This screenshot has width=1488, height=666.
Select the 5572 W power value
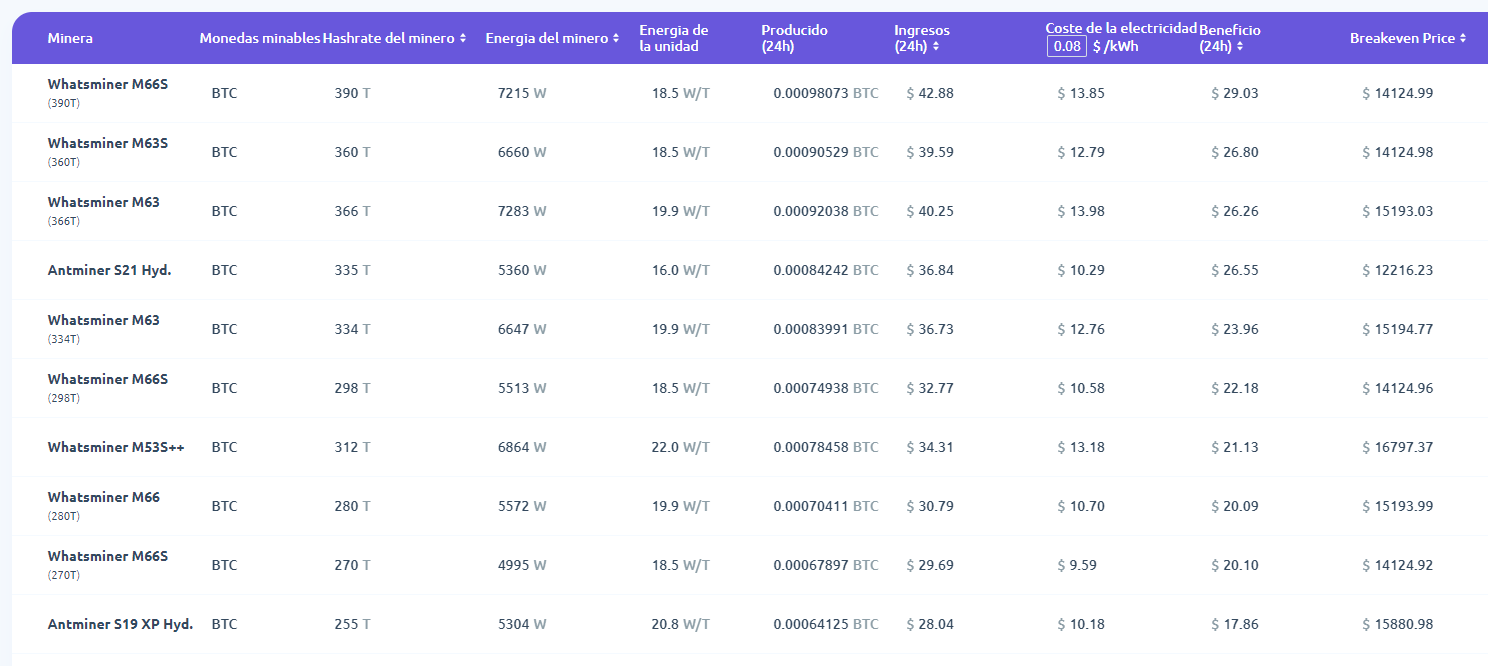click(x=522, y=506)
